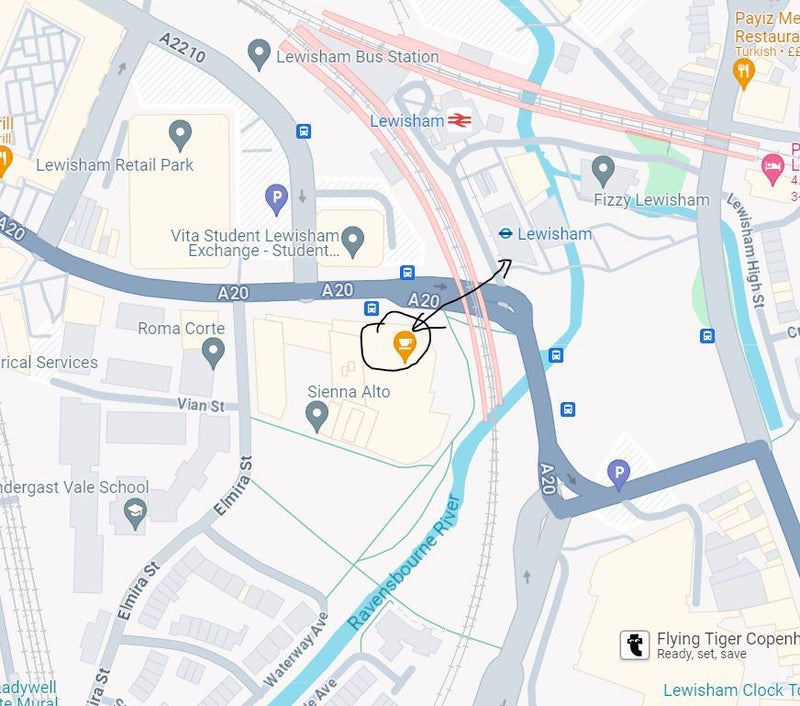Viewport: 800px width, 706px height.
Task: Click the Lewisham High St bus stop
Action: [x=707, y=336]
